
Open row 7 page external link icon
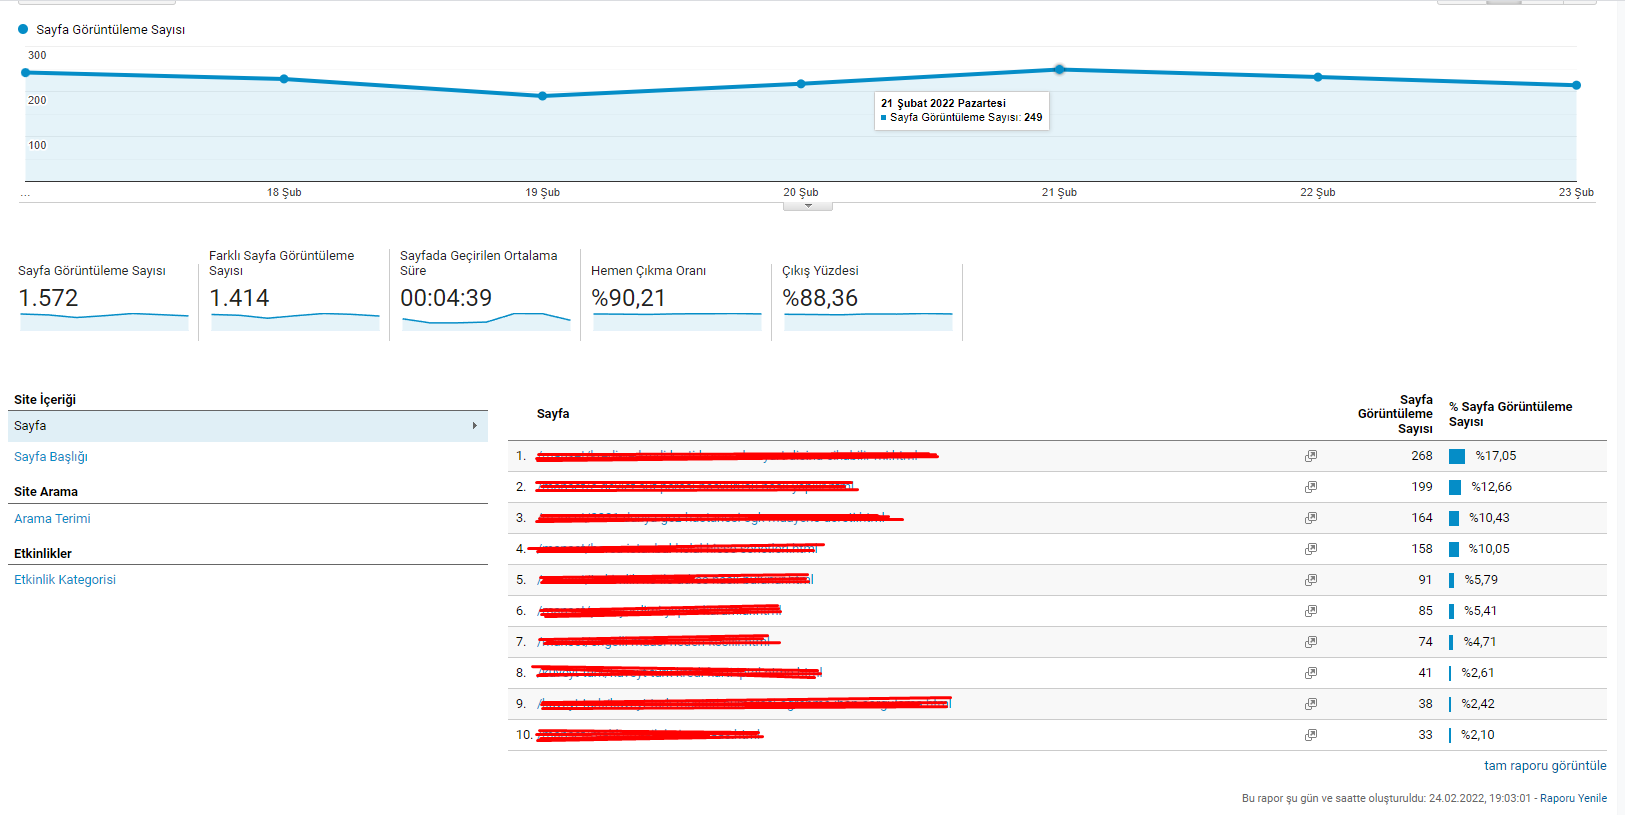click(1310, 642)
